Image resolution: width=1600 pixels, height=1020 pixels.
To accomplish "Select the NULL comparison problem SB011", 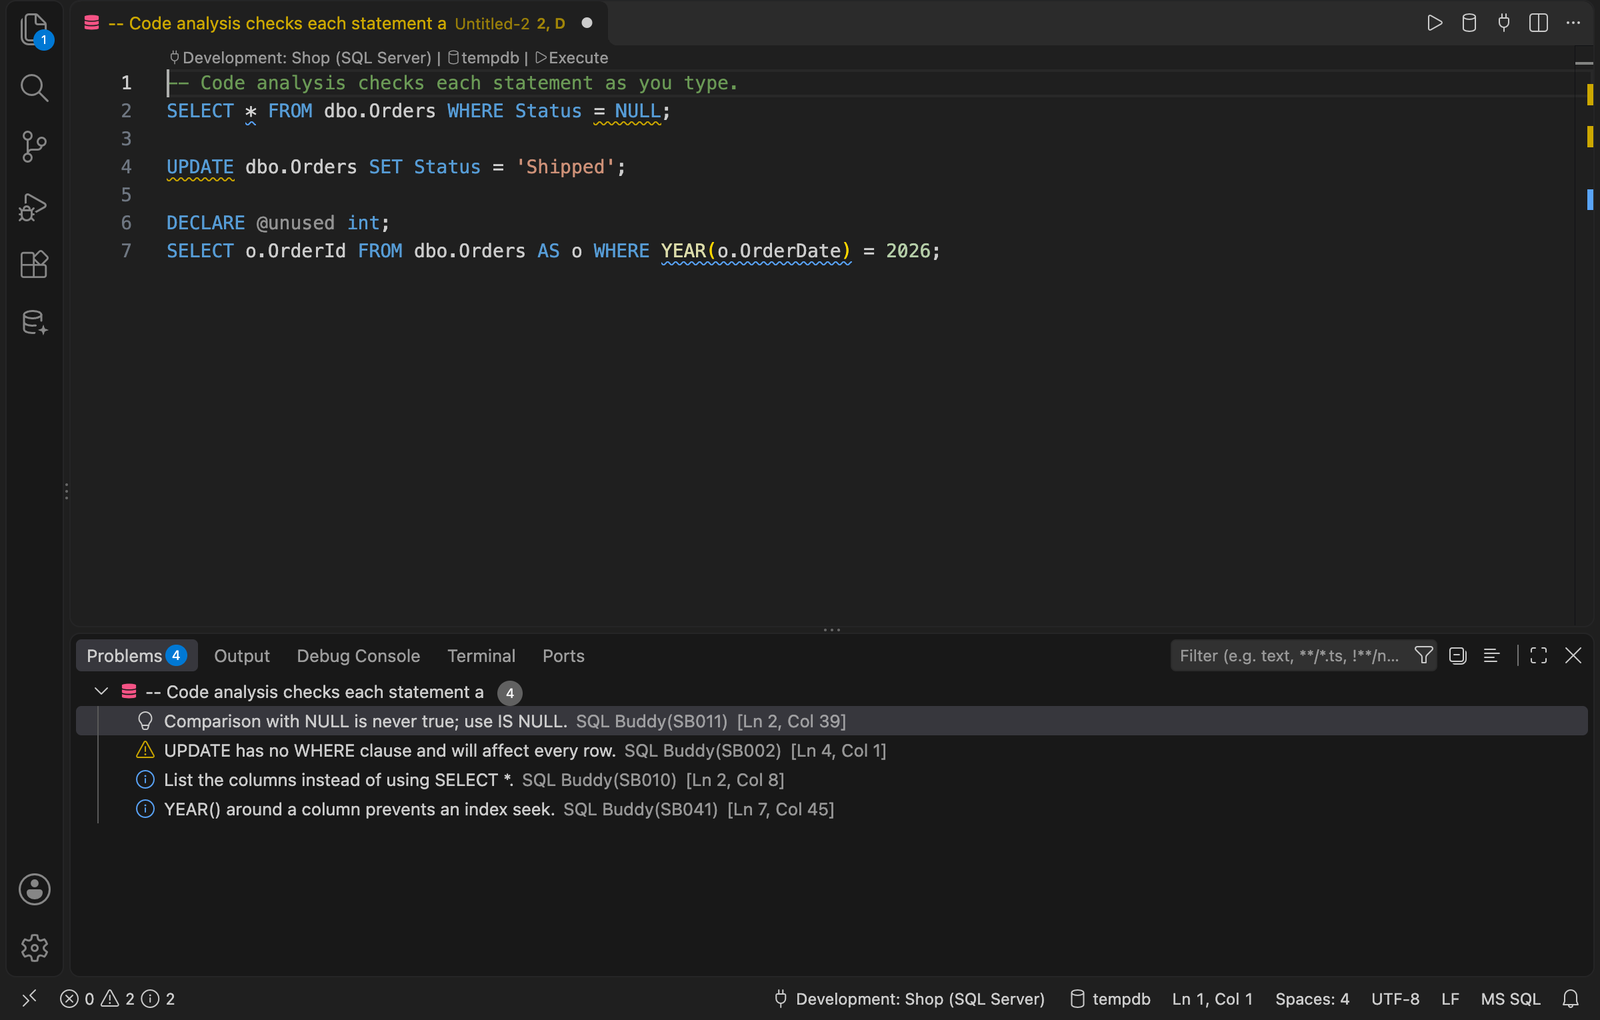I will pyautogui.click(x=832, y=721).
